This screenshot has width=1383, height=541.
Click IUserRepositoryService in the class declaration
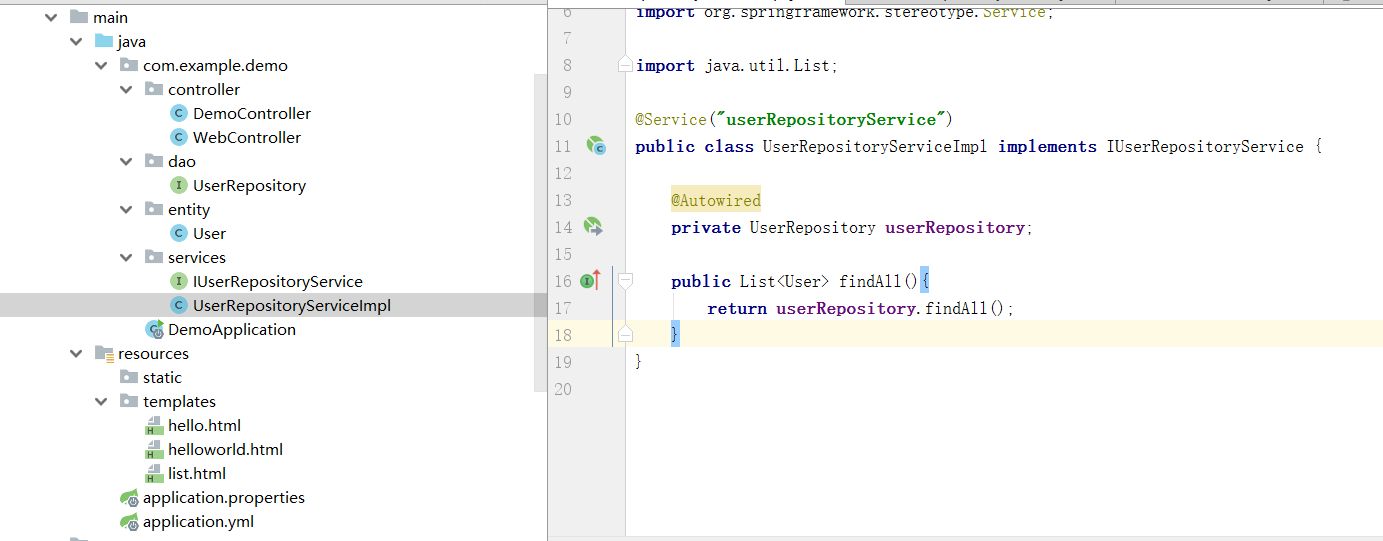pos(1205,146)
